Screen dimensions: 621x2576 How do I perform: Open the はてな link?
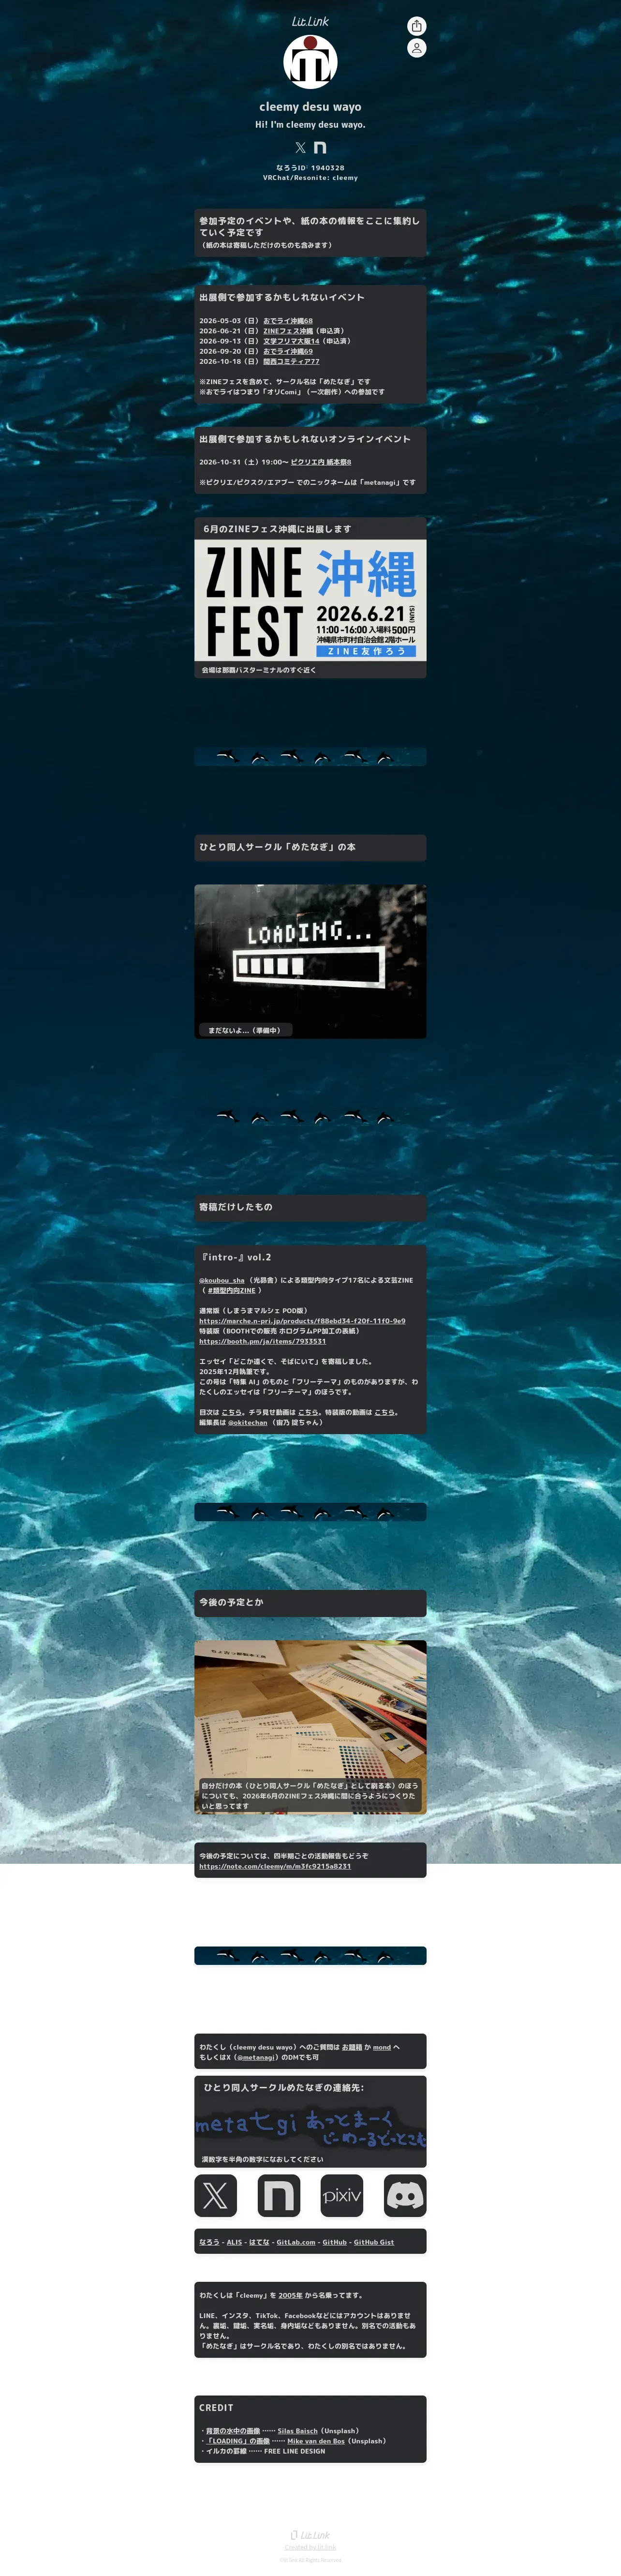point(259,2242)
